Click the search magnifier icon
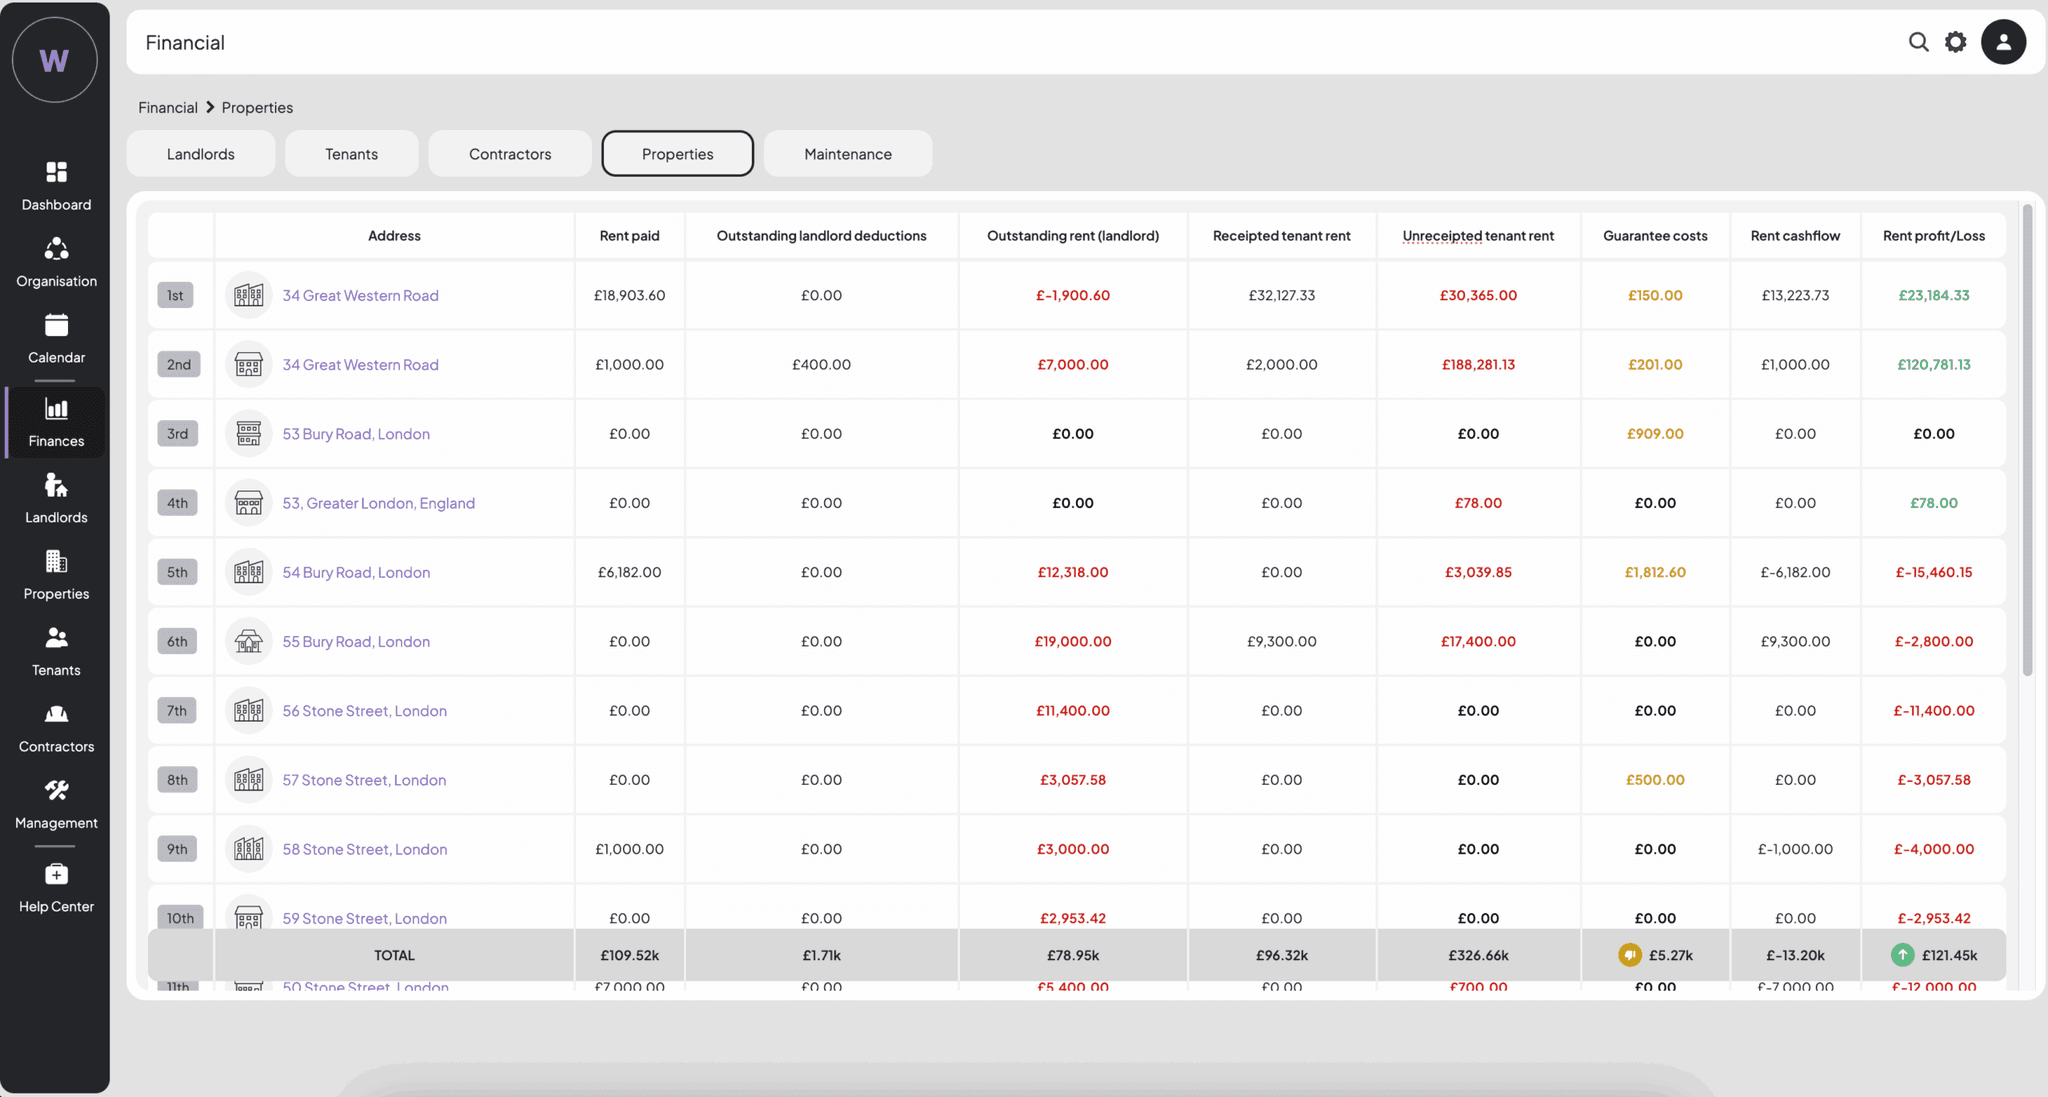 [x=1918, y=42]
